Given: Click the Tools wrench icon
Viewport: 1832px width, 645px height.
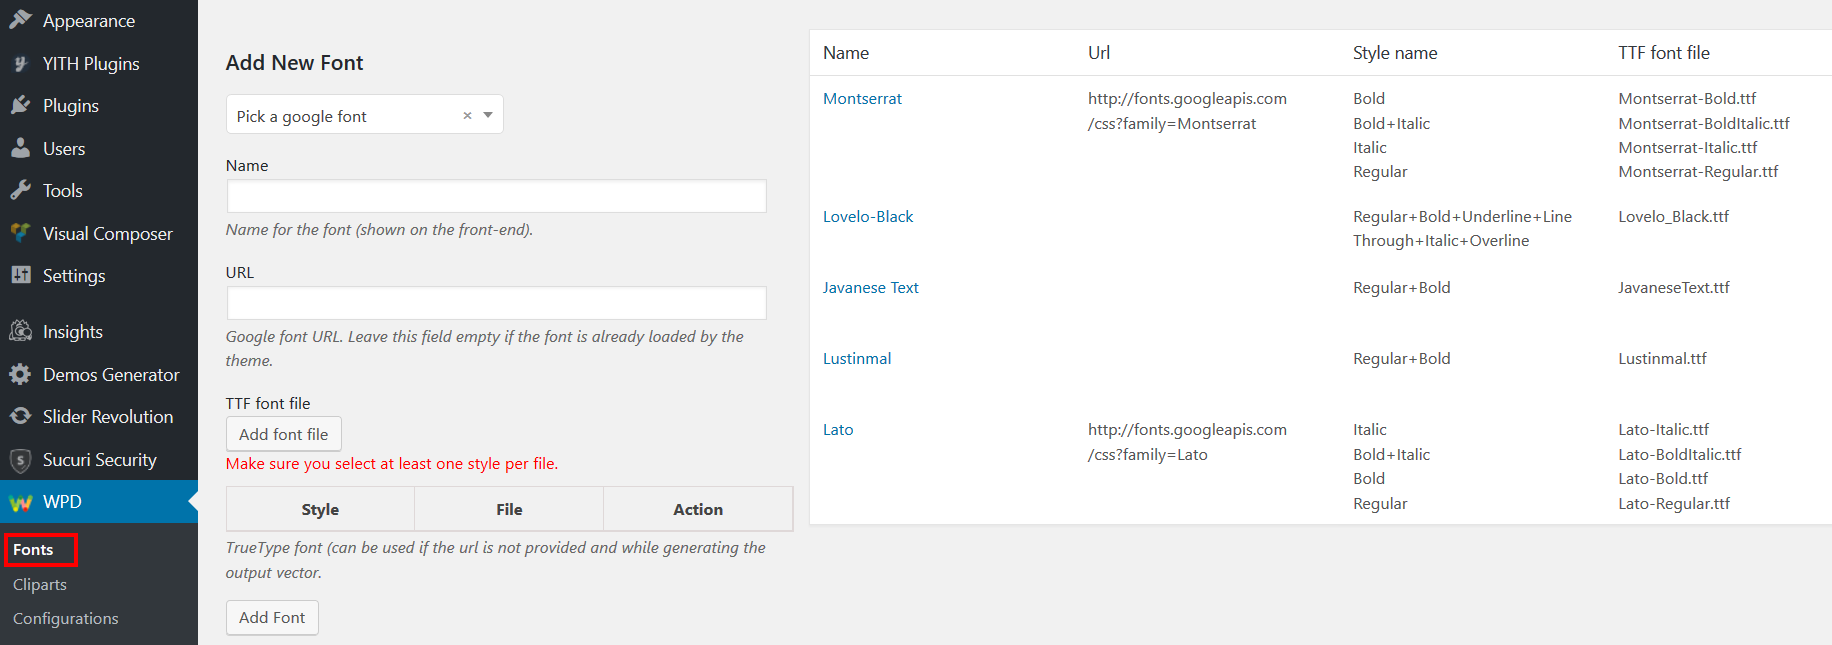Looking at the screenshot, I should point(20,190).
